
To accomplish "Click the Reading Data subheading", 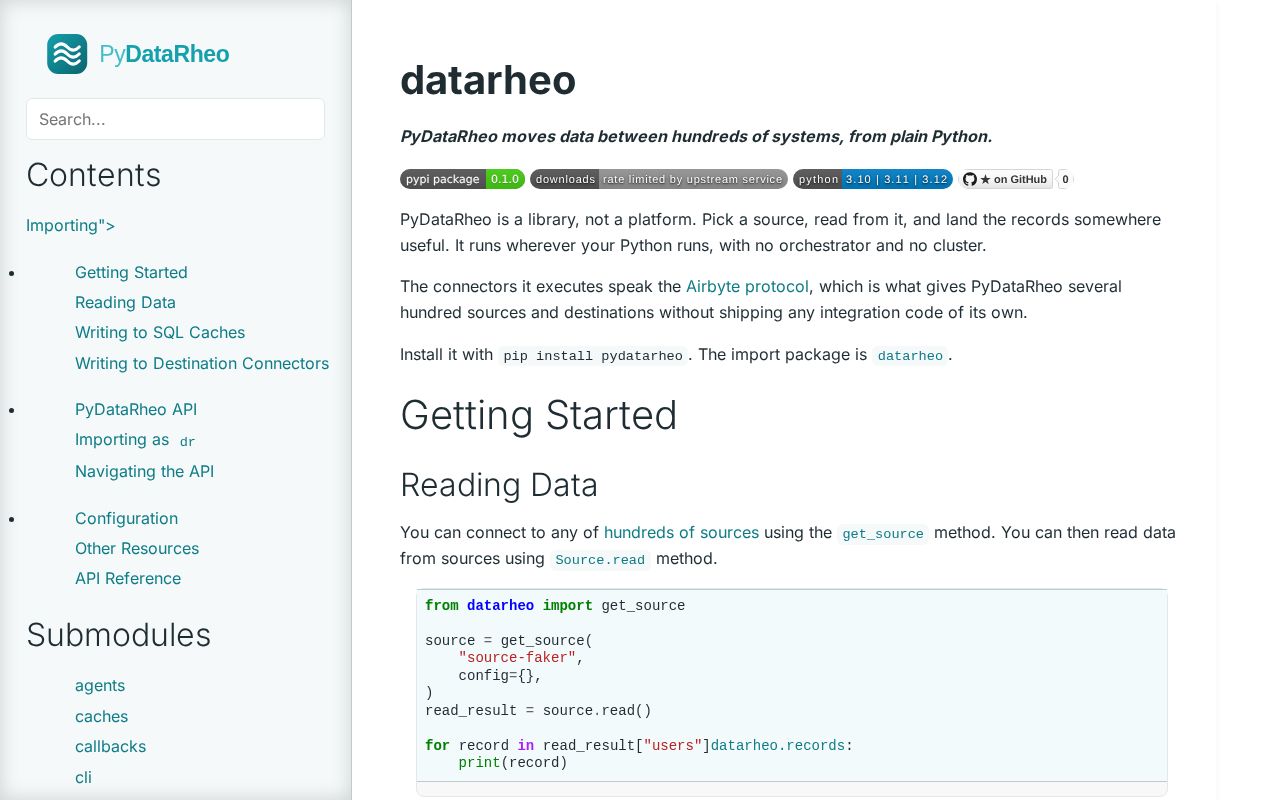I will 499,485.
